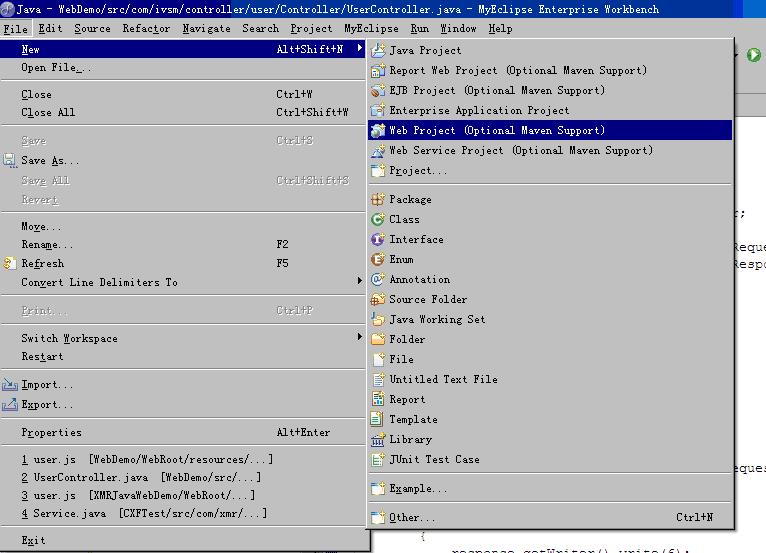Choose Web Project (Optional Maven Support) label

click(x=497, y=130)
